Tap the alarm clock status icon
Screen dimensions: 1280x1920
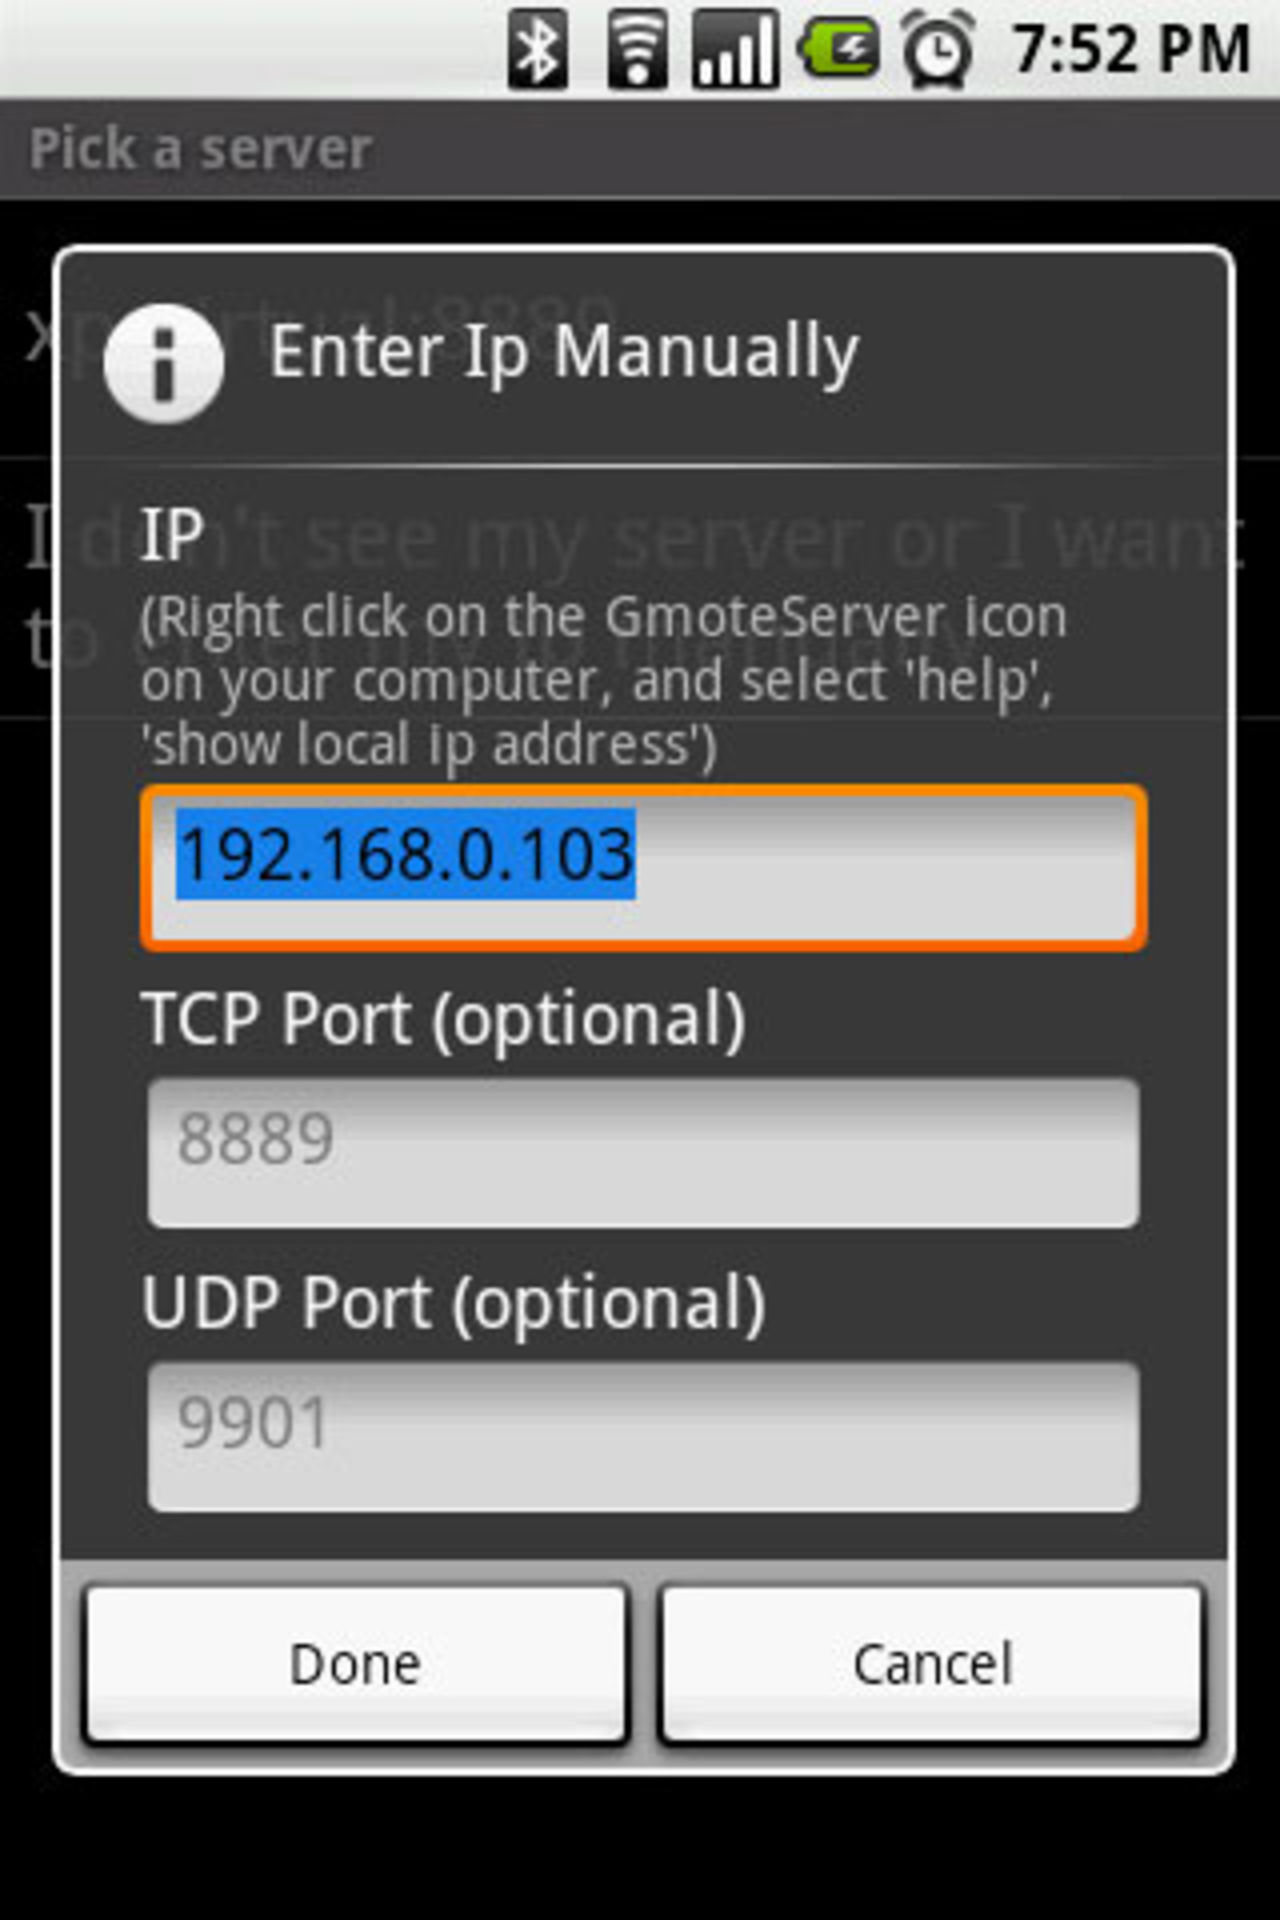[x=938, y=48]
